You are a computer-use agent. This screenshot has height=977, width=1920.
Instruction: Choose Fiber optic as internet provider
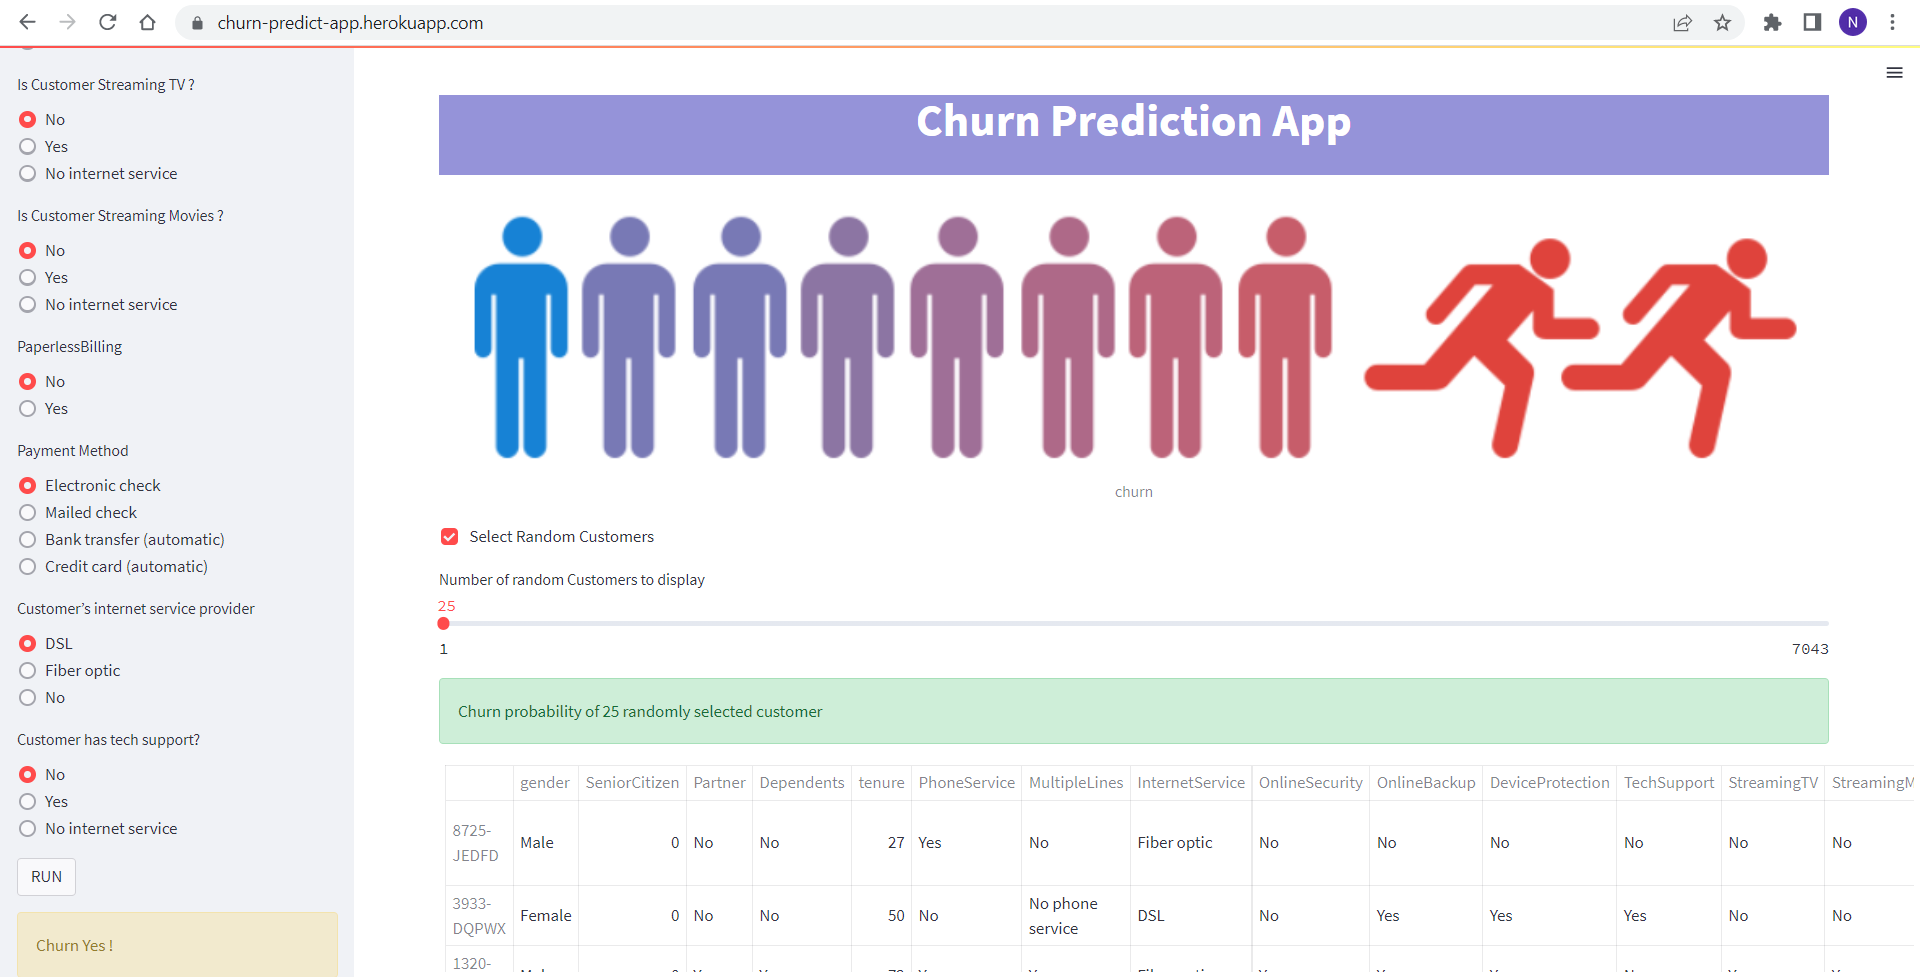[x=27, y=670]
